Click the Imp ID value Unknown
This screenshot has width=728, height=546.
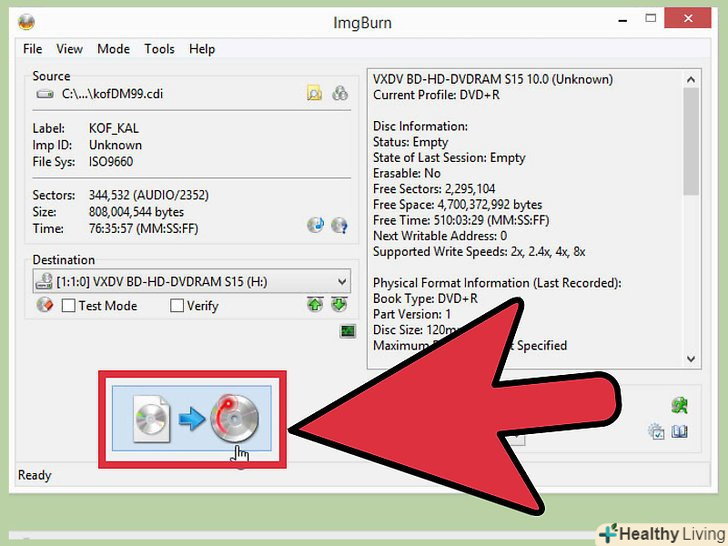tap(115, 145)
